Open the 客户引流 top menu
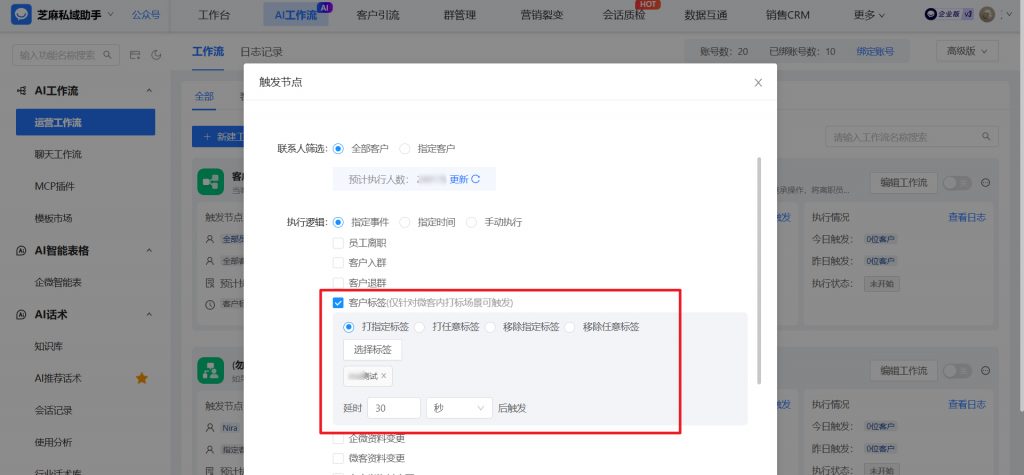The image size is (1024, 475). [378, 14]
